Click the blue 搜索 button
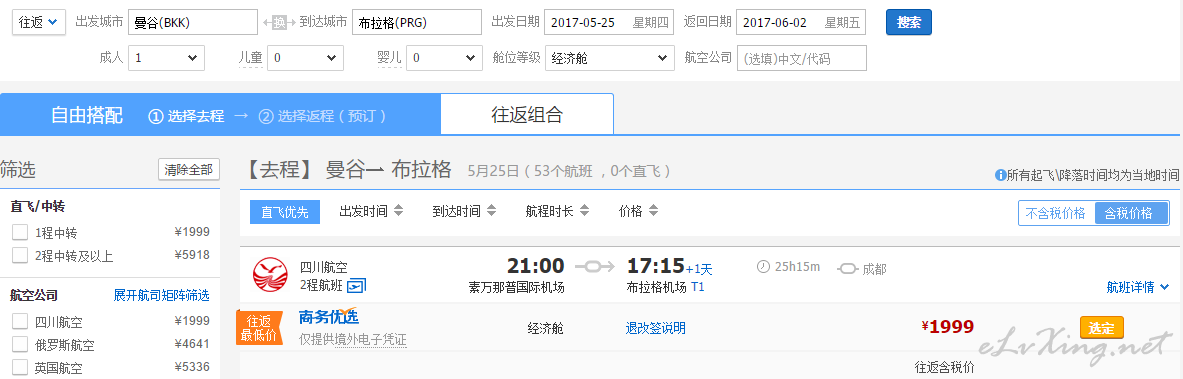 coord(908,23)
